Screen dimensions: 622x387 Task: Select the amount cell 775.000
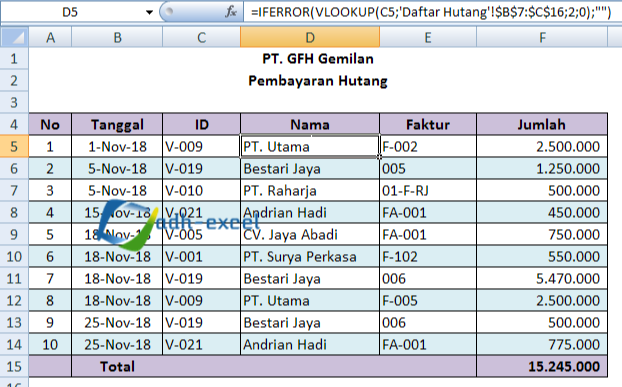(542, 345)
